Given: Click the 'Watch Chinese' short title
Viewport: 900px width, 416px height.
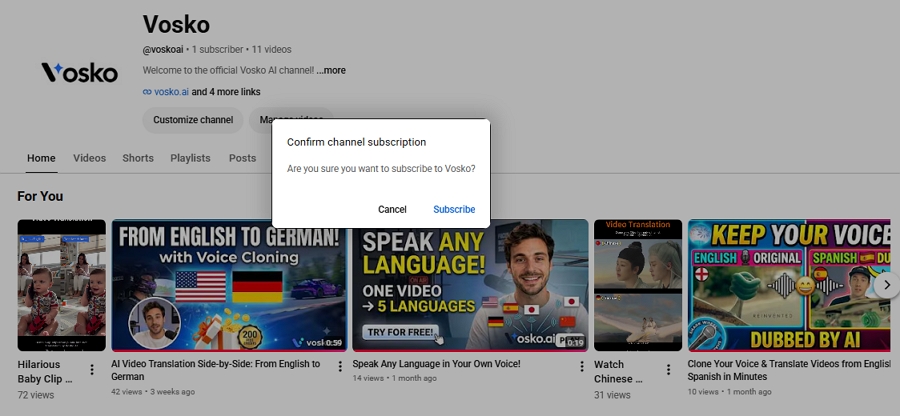Looking at the screenshot, I should (x=618, y=372).
